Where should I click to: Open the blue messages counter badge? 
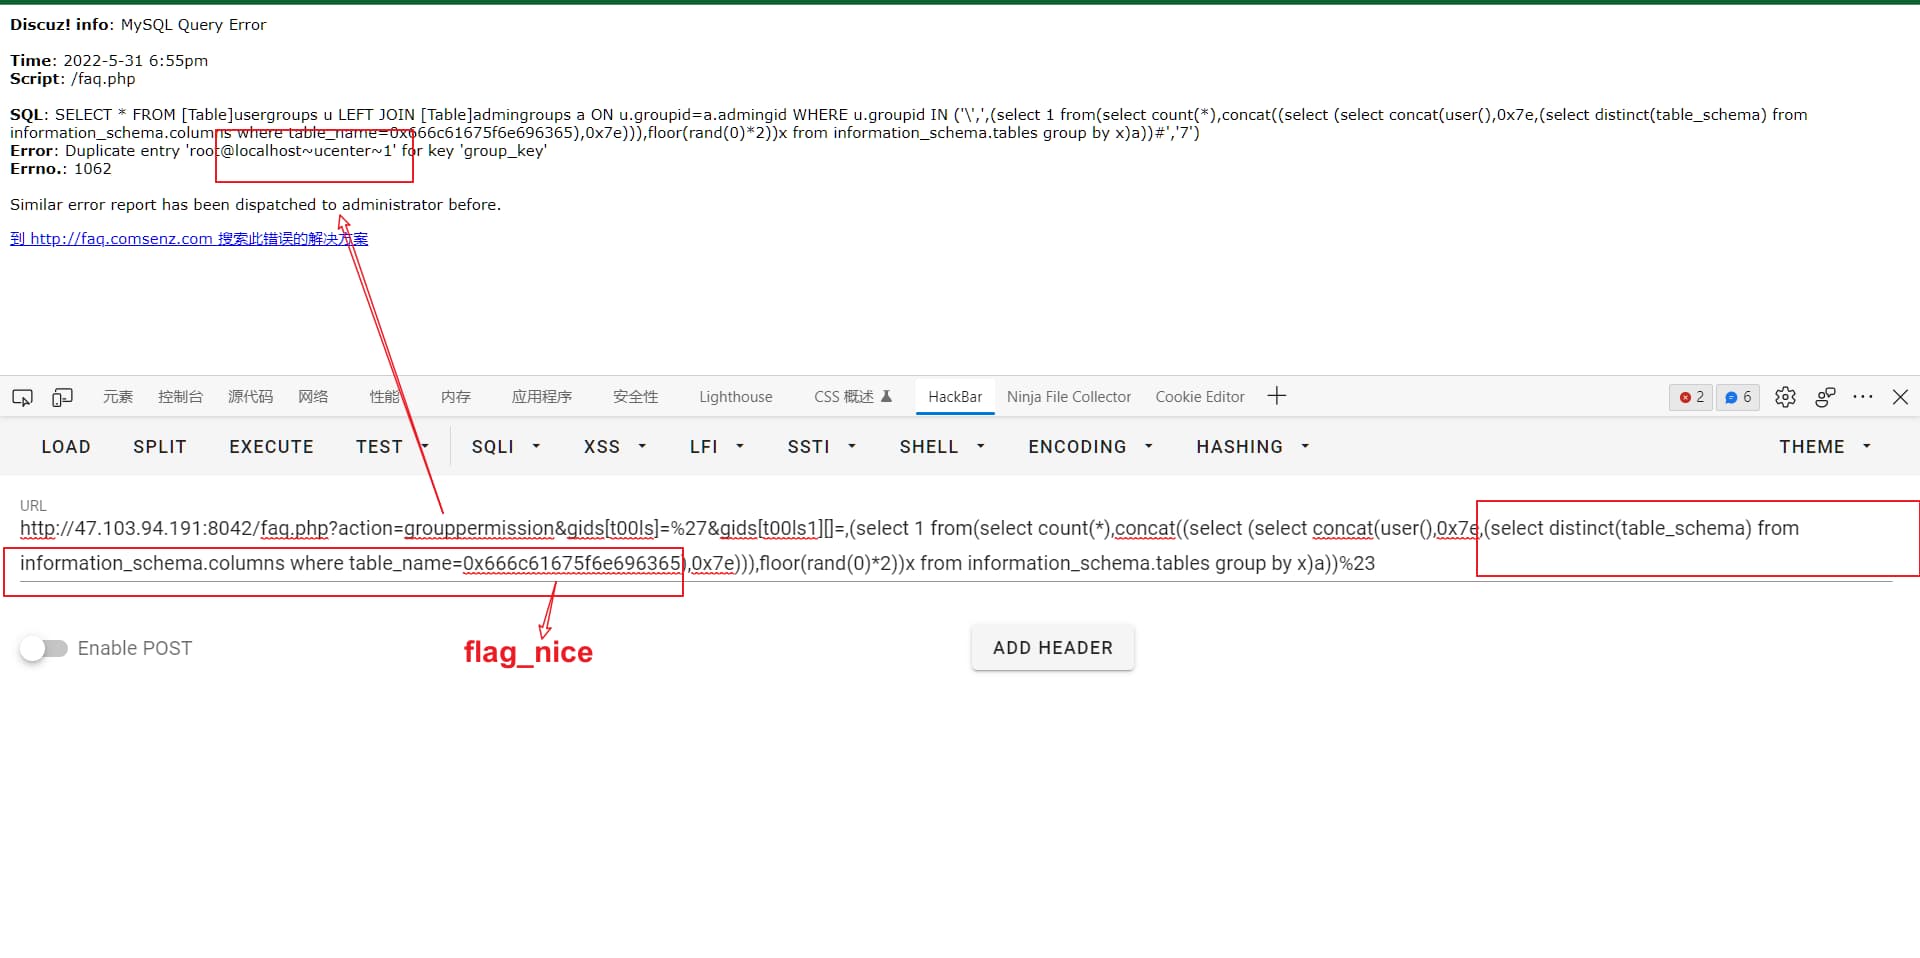click(1738, 397)
